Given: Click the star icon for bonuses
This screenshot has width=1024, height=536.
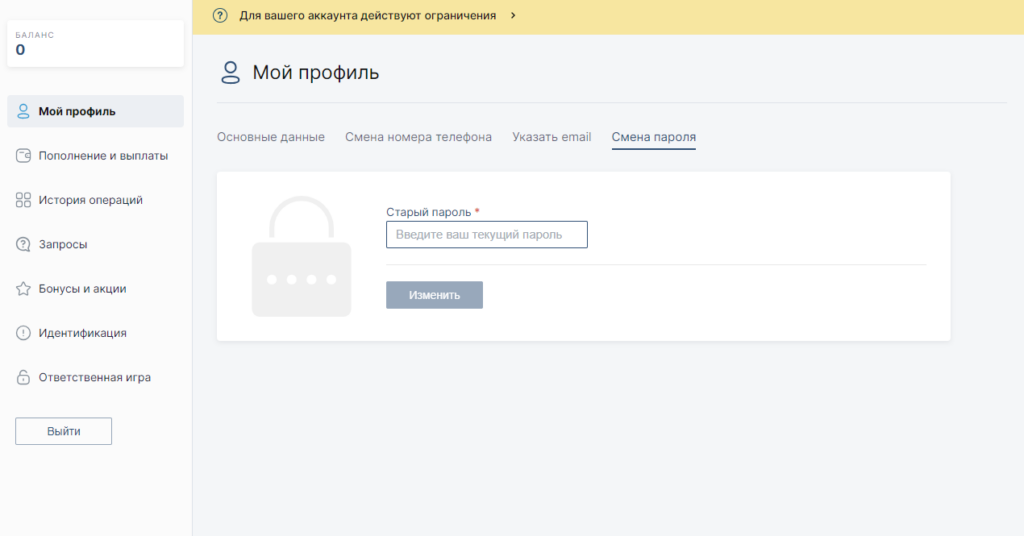Looking at the screenshot, I should pyautogui.click(x=23, y=289).
